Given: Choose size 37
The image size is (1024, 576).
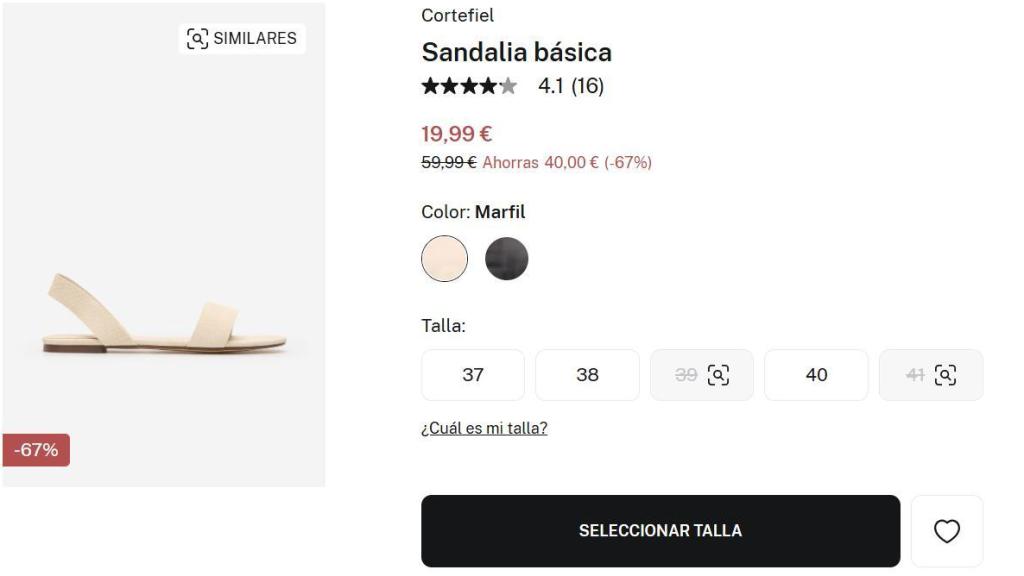Looking at the screenshot, I should click(472, 374).
